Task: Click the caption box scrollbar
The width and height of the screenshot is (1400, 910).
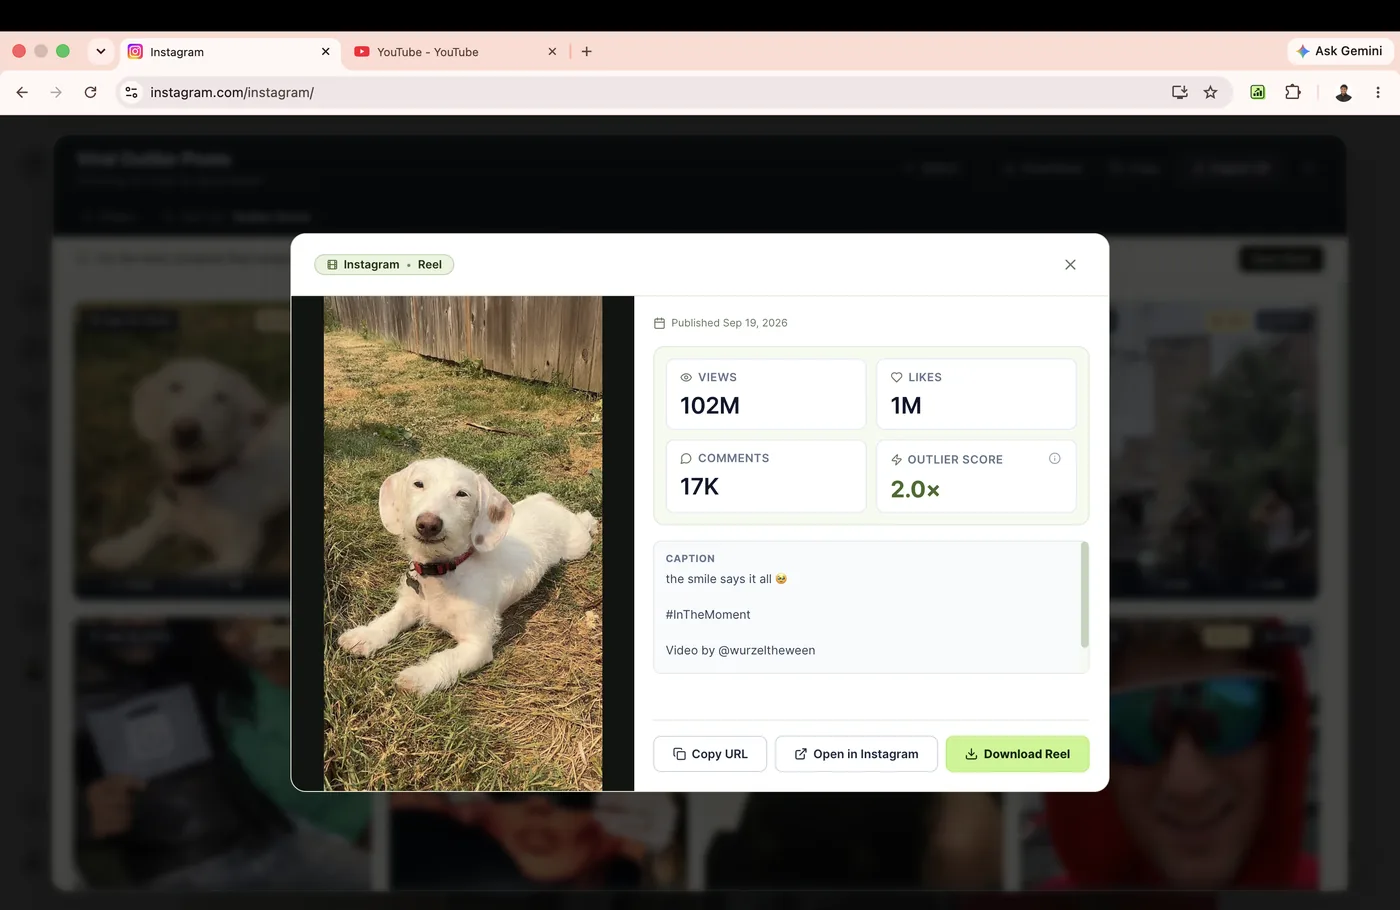Action: tap(1084, 595)
